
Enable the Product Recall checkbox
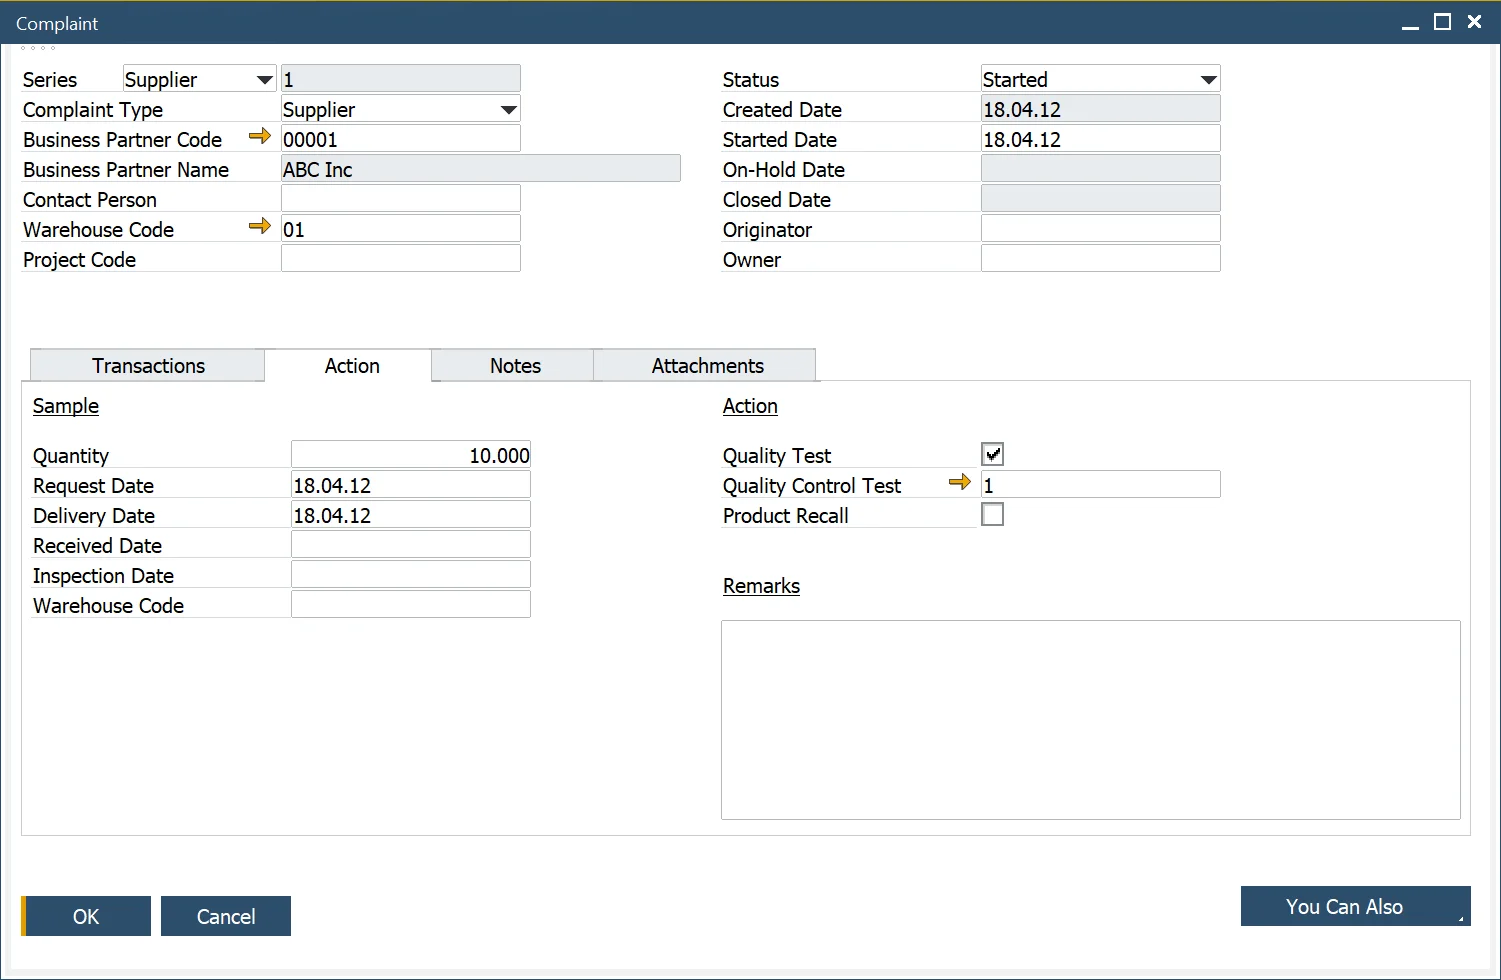(x=992, y=515)
